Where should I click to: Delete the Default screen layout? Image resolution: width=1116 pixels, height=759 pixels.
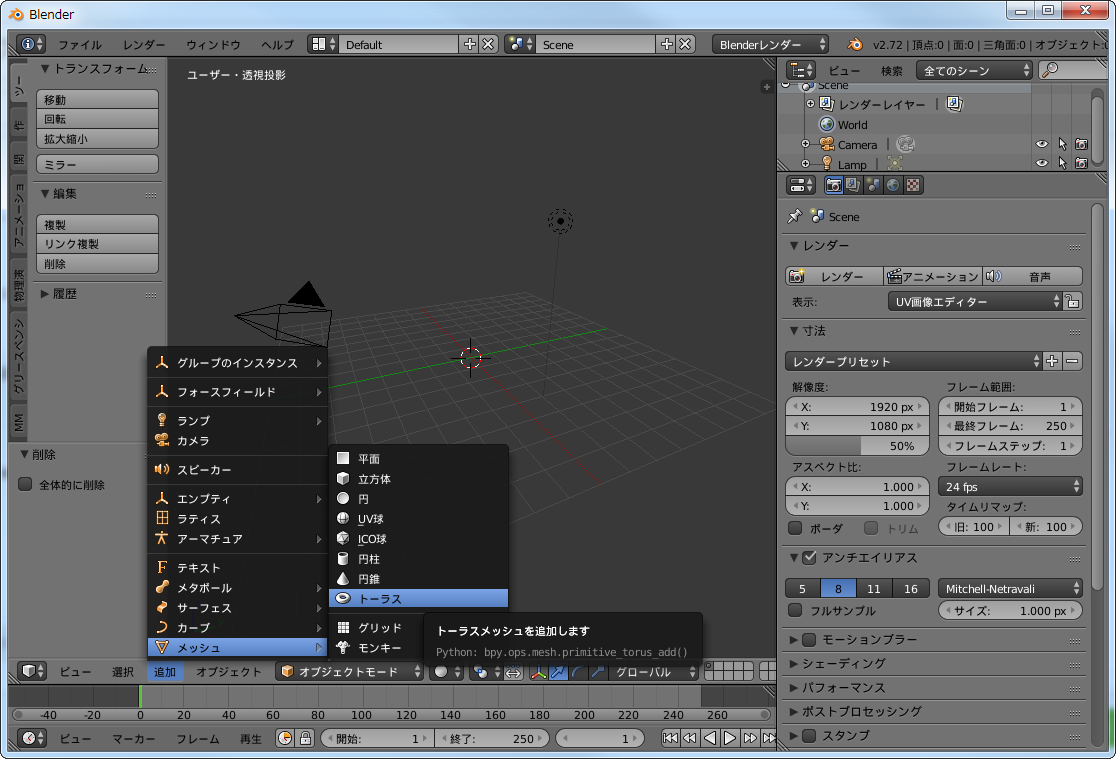(488, 44)
